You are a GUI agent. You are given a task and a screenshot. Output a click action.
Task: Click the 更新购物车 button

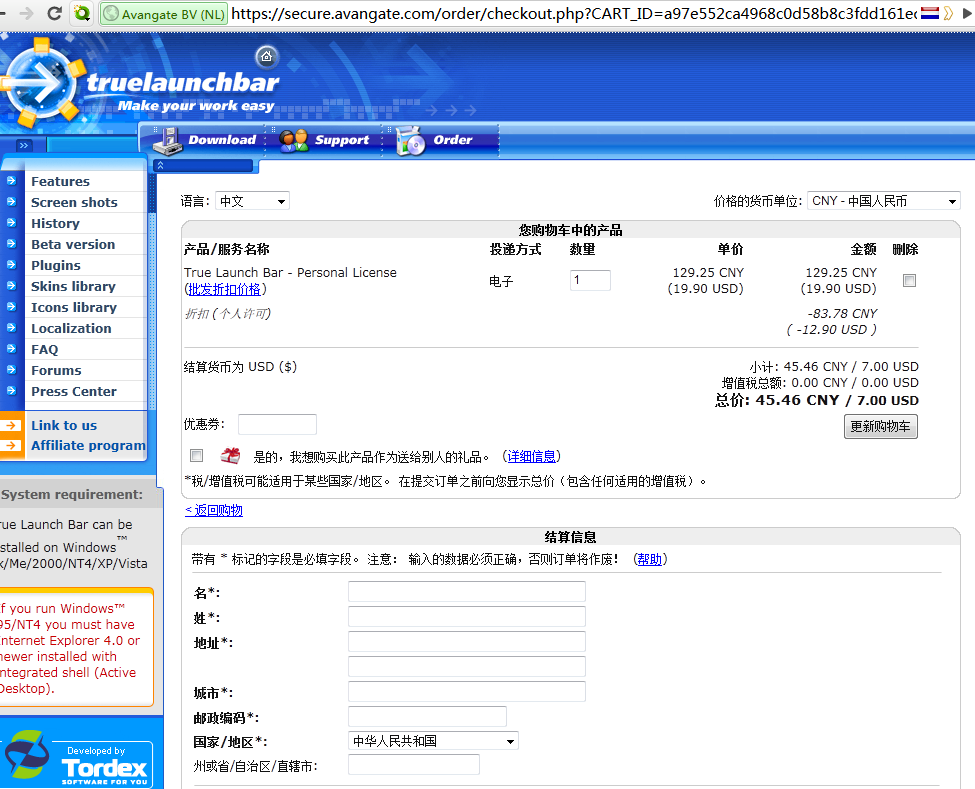tap(880, 427)
